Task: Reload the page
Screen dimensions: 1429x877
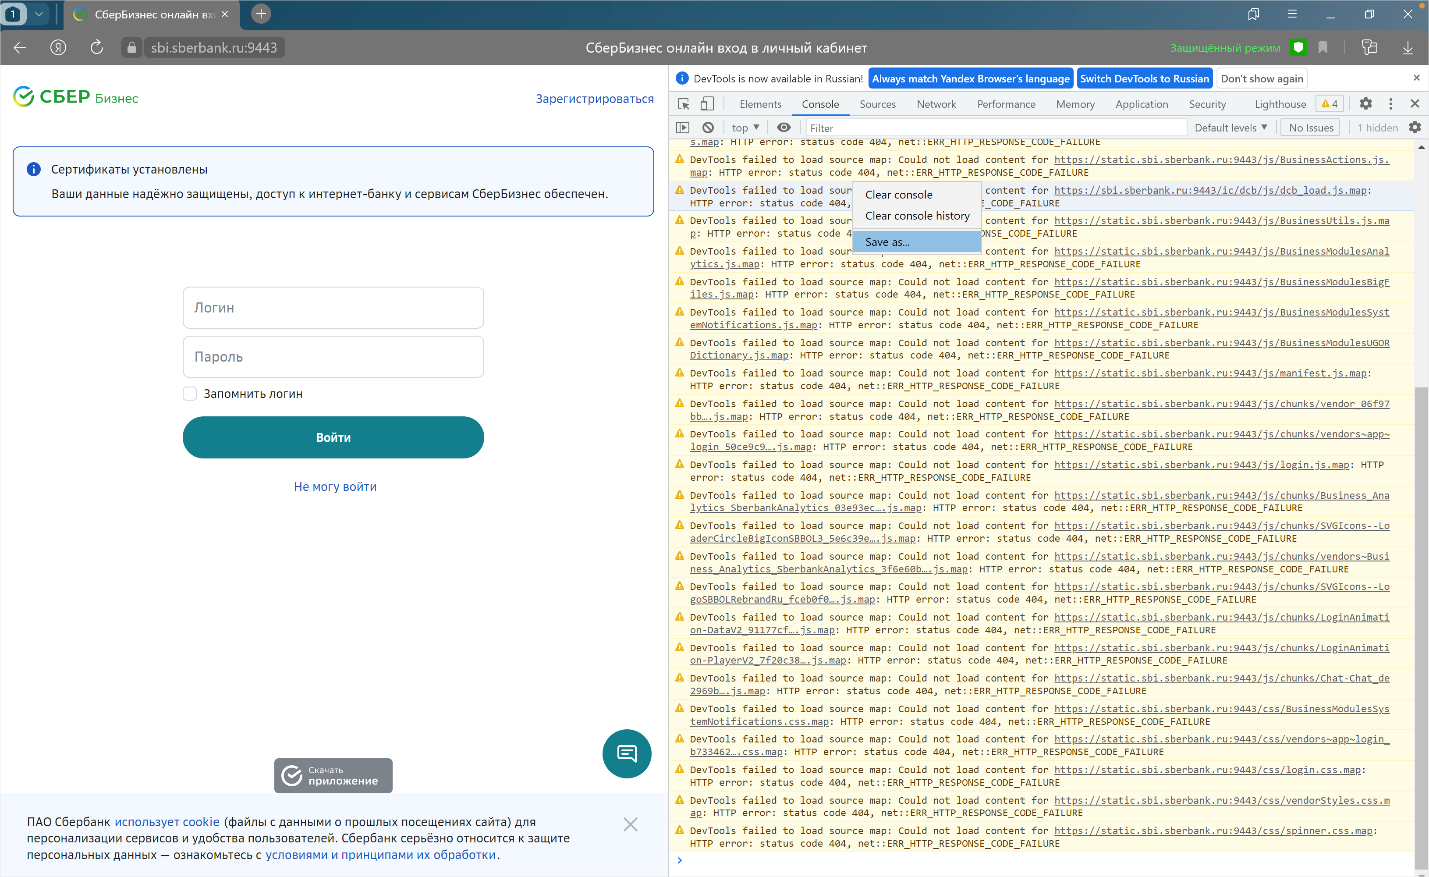Action: click(97, 47)
